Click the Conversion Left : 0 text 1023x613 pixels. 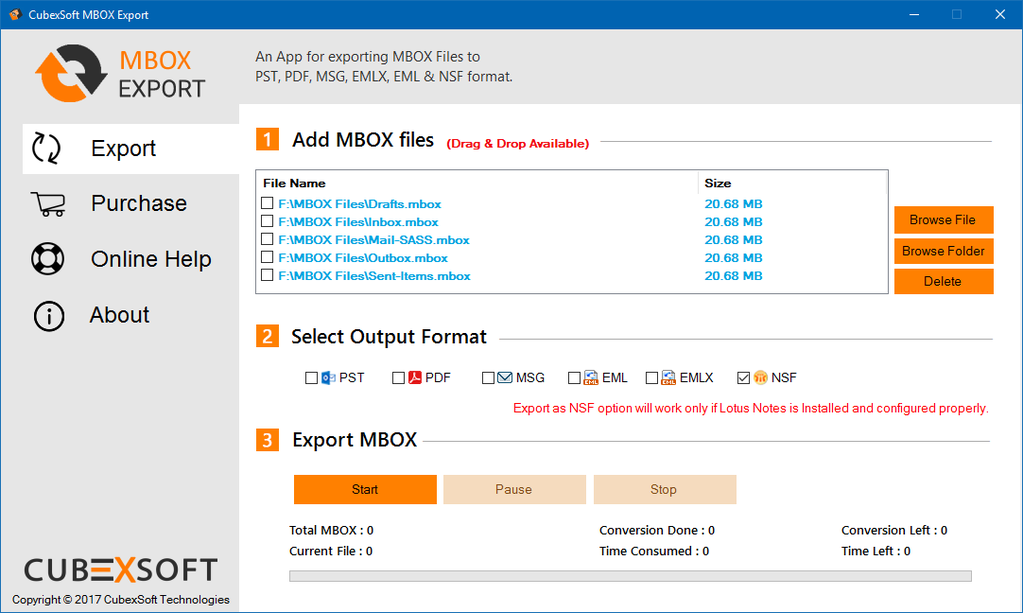click(x=894, y=530)
